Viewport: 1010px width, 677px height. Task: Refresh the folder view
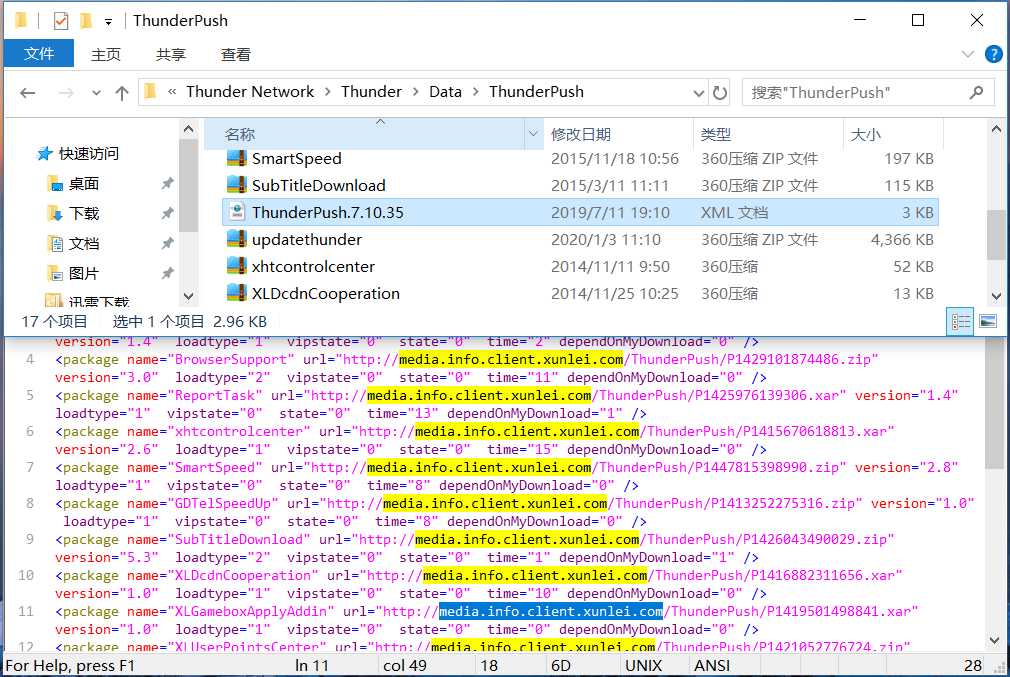pyautogui.click(x=719, y=93)
